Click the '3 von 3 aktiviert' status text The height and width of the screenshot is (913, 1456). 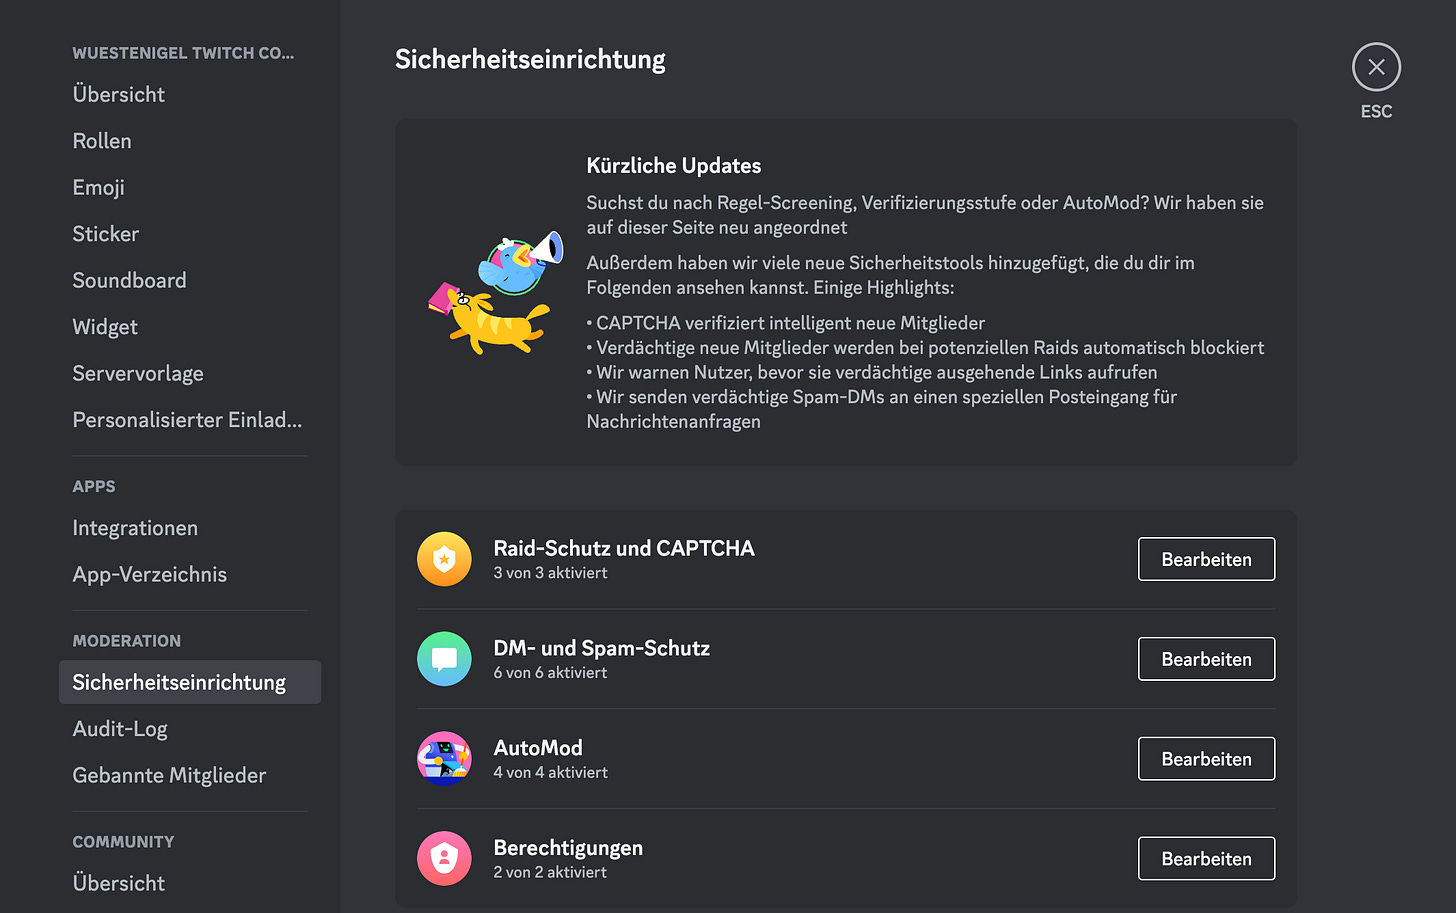click(550, 573)
